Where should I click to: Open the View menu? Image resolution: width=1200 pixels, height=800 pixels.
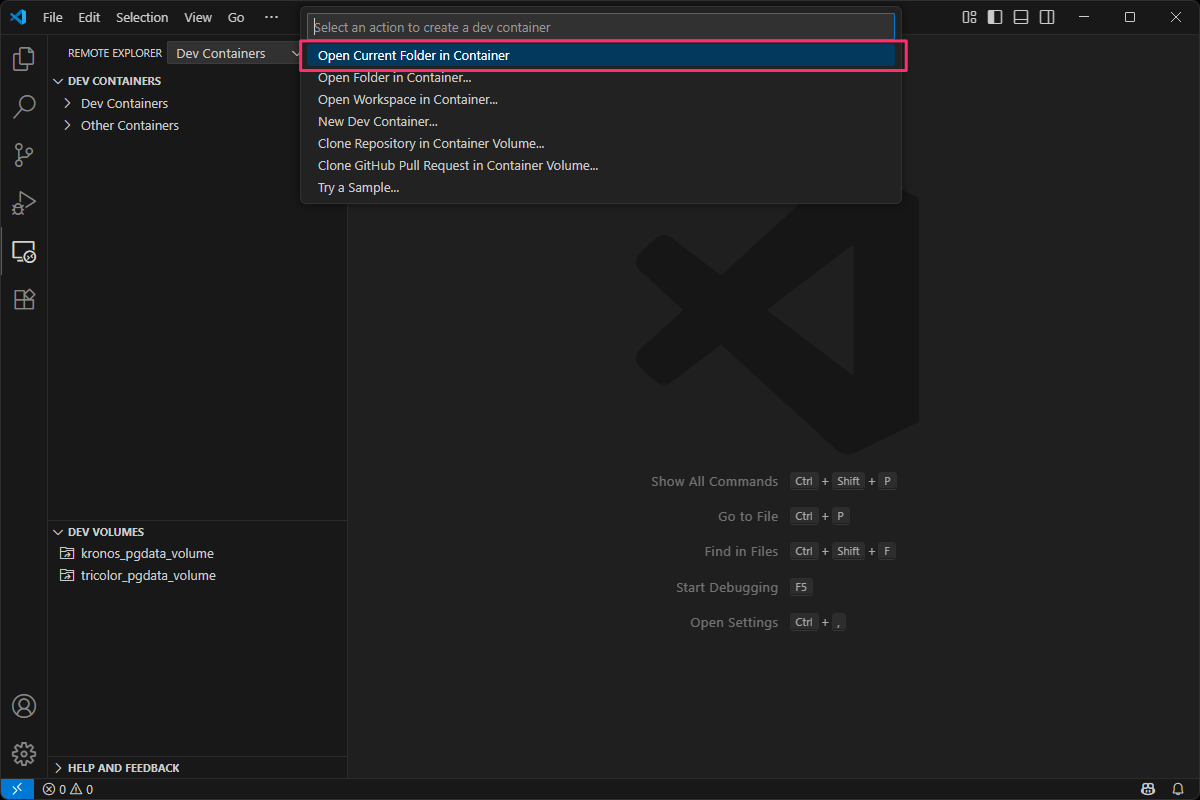[x=198, y=17]
